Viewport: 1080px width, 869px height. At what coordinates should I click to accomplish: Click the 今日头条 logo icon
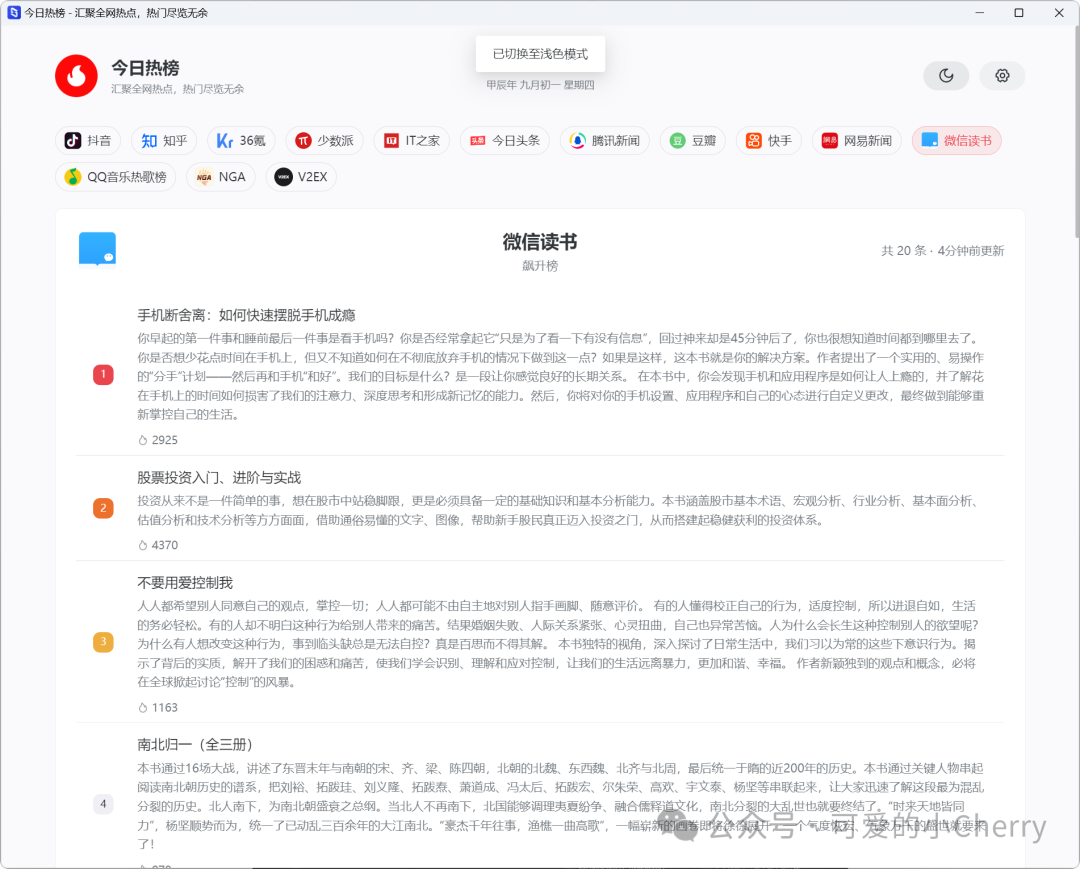tap(478, 140)
